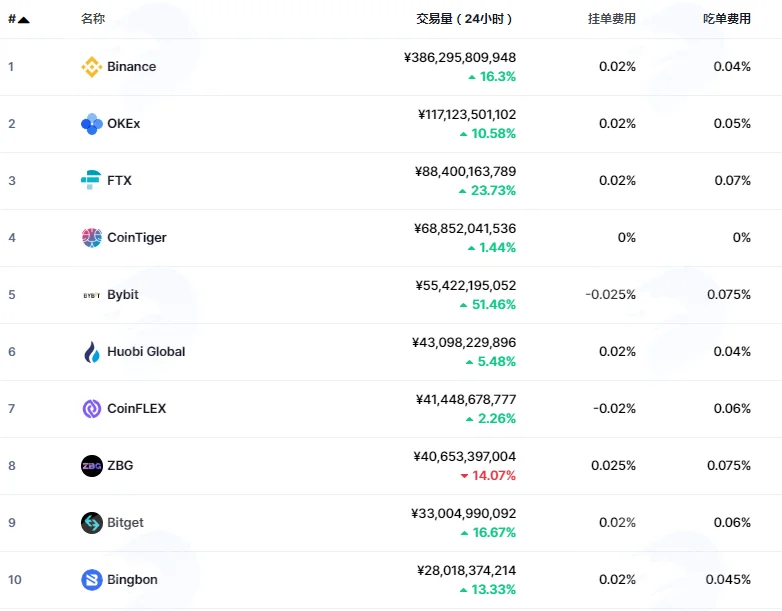Click the ZBG black circle icon
This screenshot has height=611, width=782.
pyautogui.click(x=92, y=466)
